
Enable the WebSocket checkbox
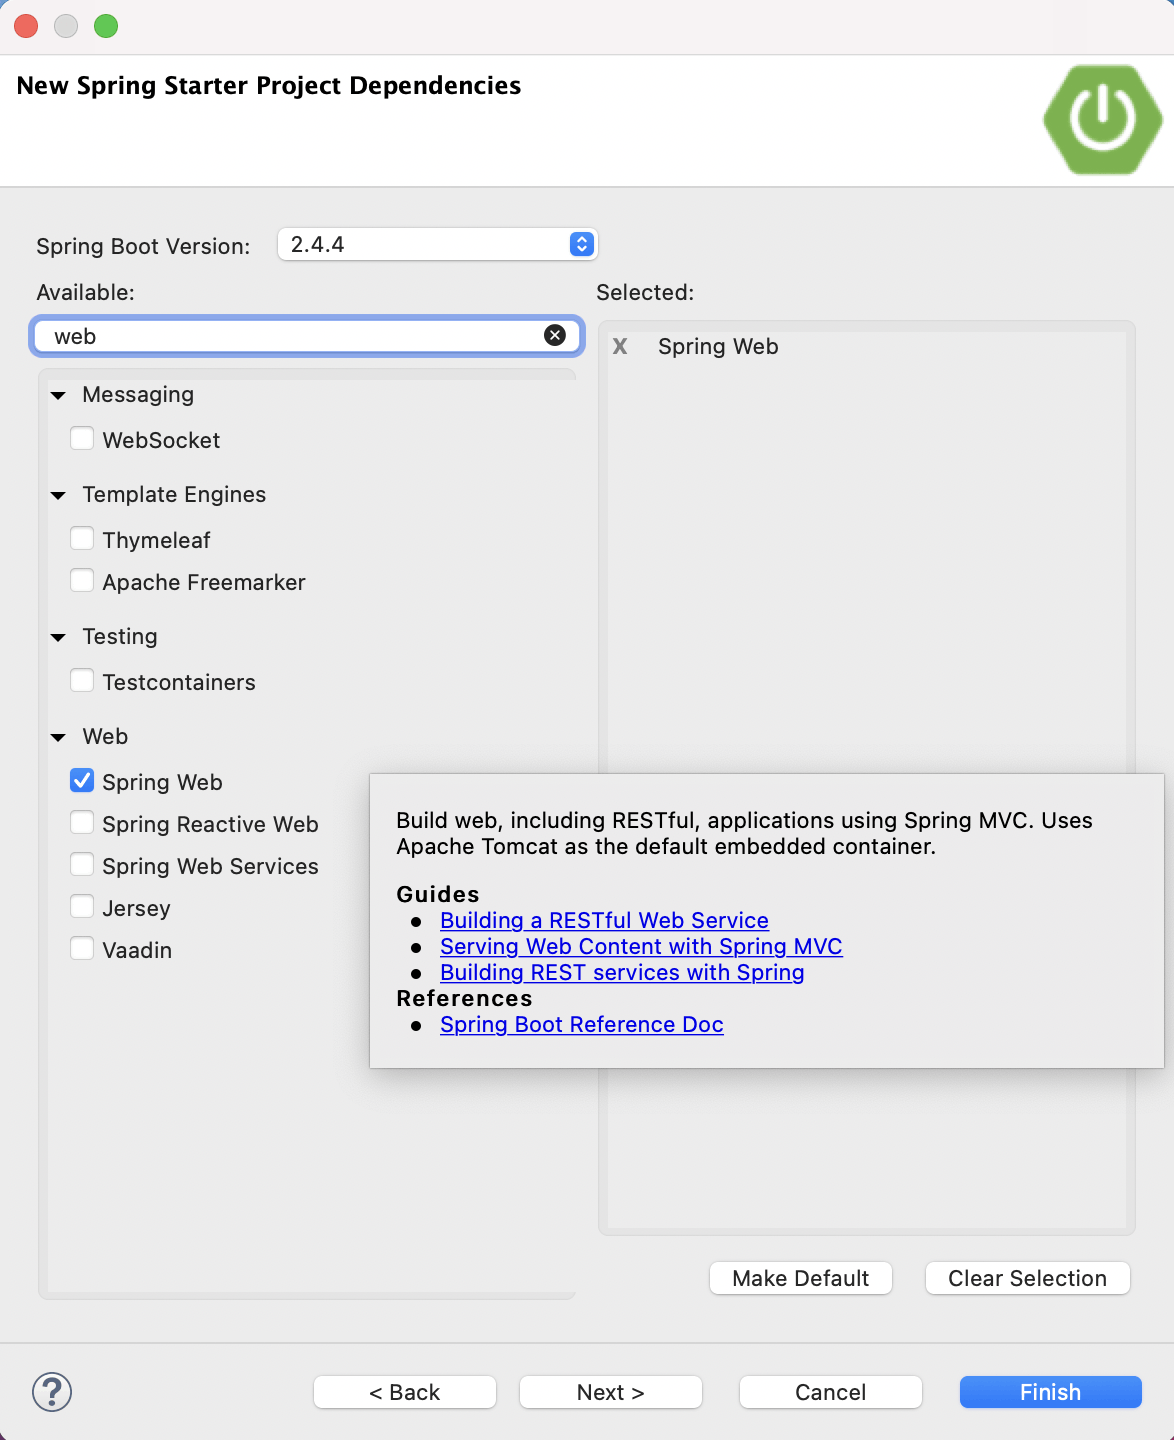(x=82, y=439)
